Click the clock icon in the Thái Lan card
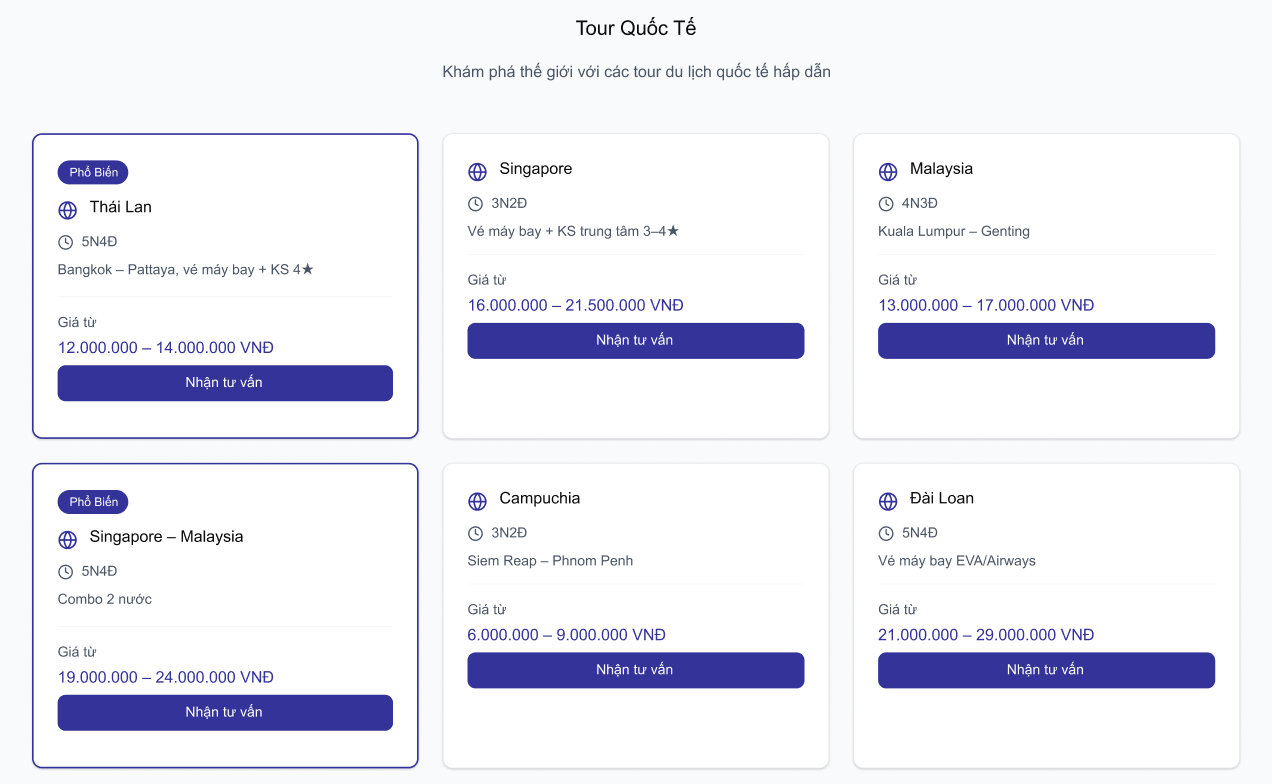Screen dimensions: 1272x784 pos(65,242)
